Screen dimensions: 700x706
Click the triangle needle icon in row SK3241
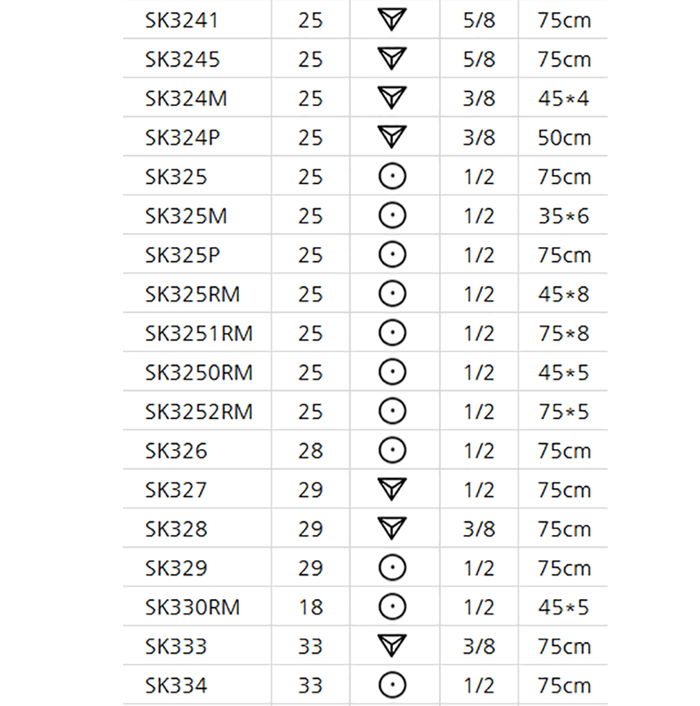coord(393,20)
